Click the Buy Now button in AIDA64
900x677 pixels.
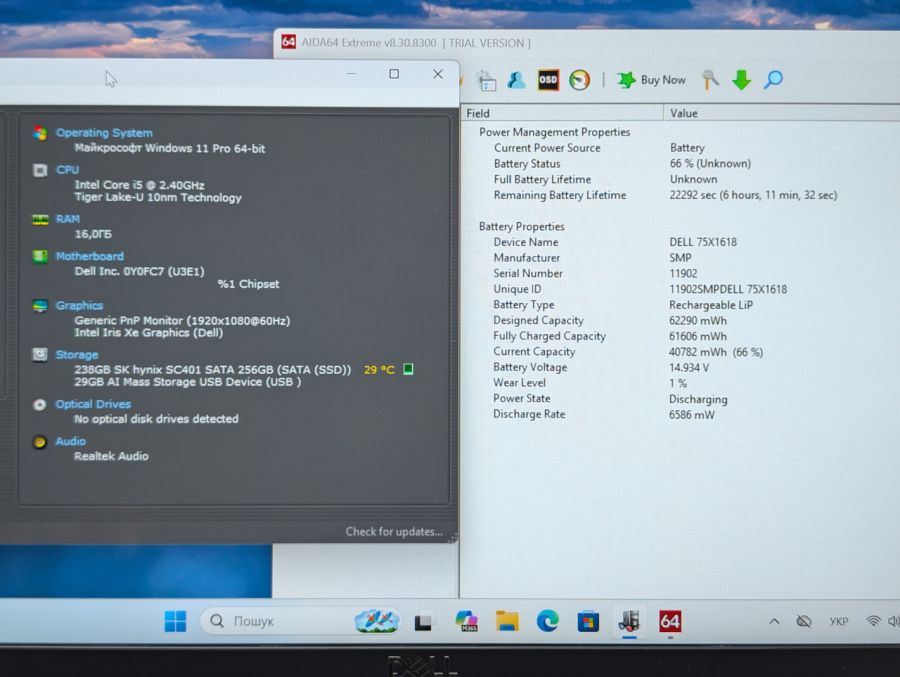click(651, 80)
